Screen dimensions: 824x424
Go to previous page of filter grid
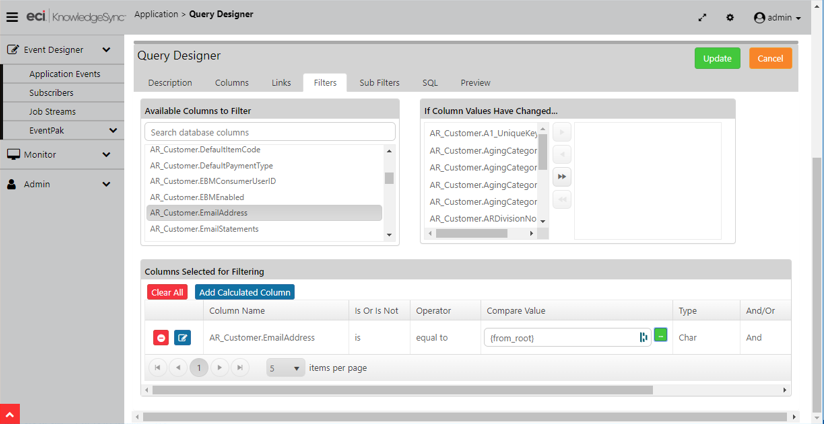pyautogui.click(x=178, y=368)
